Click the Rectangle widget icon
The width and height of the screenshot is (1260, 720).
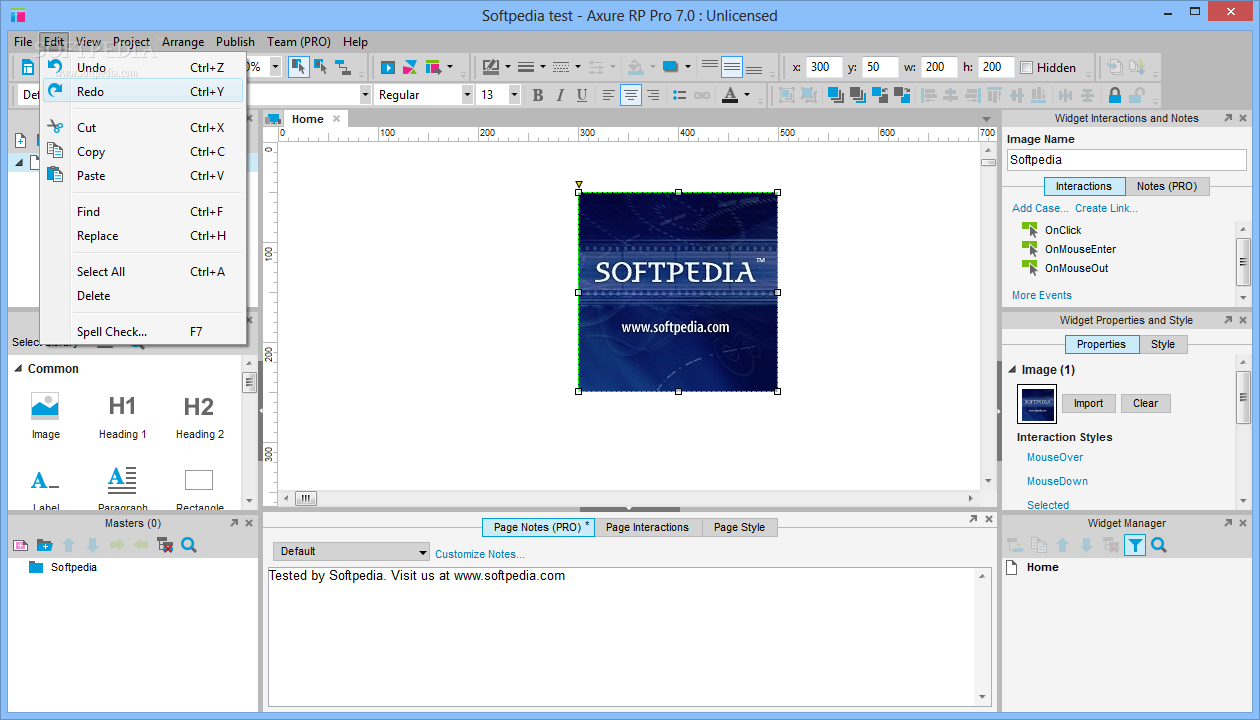[199, 480]
